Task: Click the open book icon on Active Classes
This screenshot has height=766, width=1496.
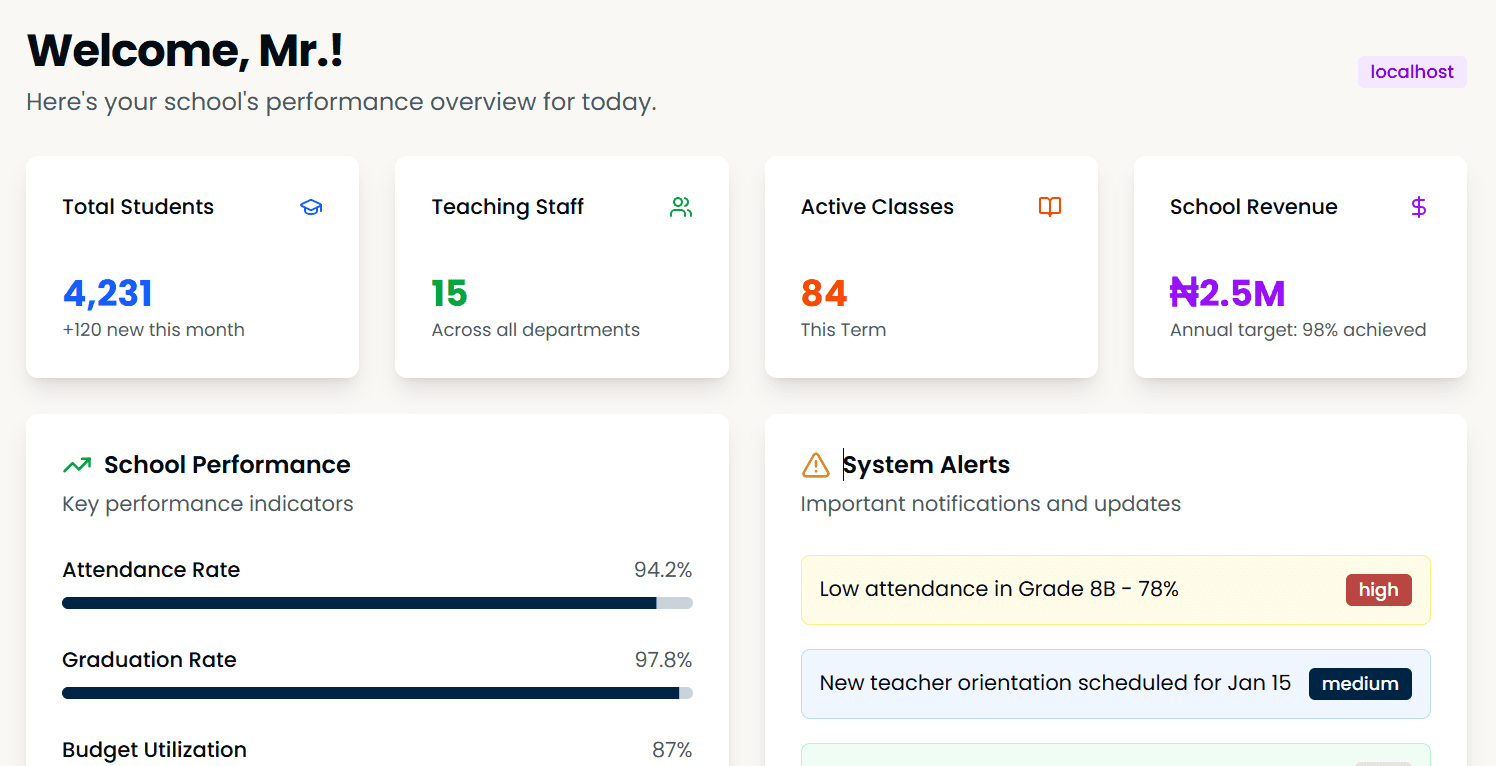Action: pos(1050,207)
